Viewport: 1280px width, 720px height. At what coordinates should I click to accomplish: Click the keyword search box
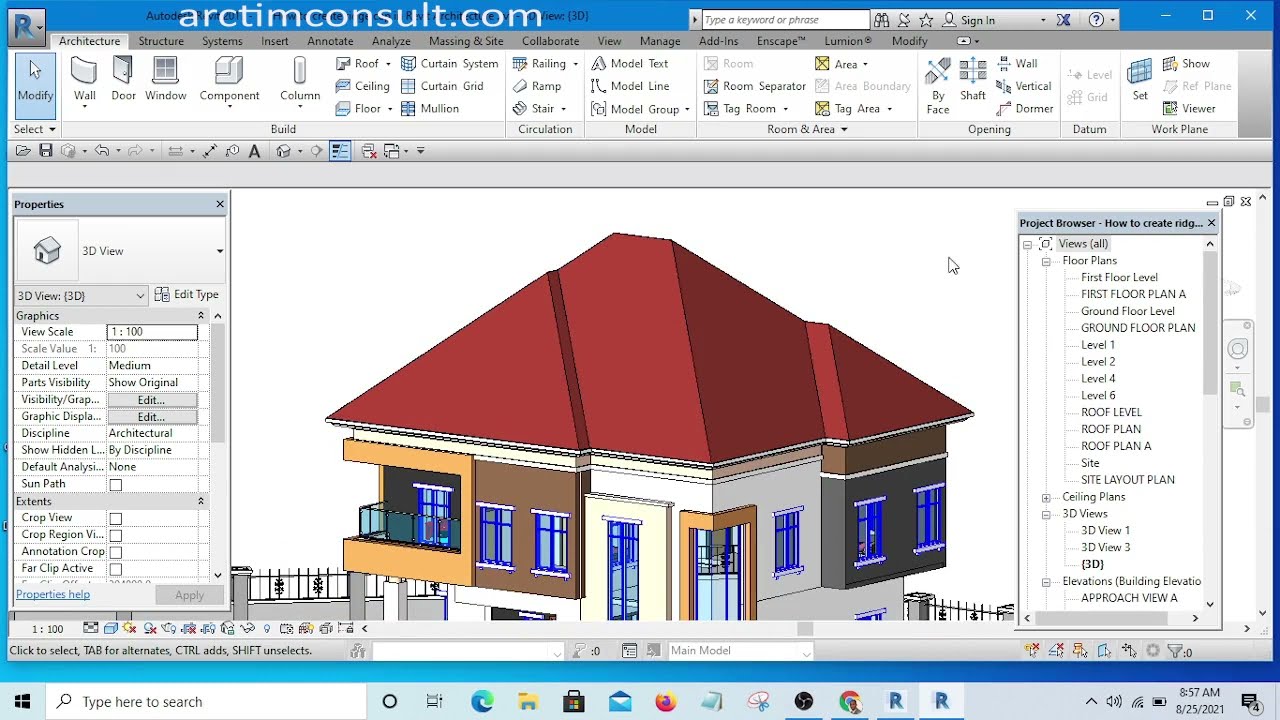coord(785,20)
